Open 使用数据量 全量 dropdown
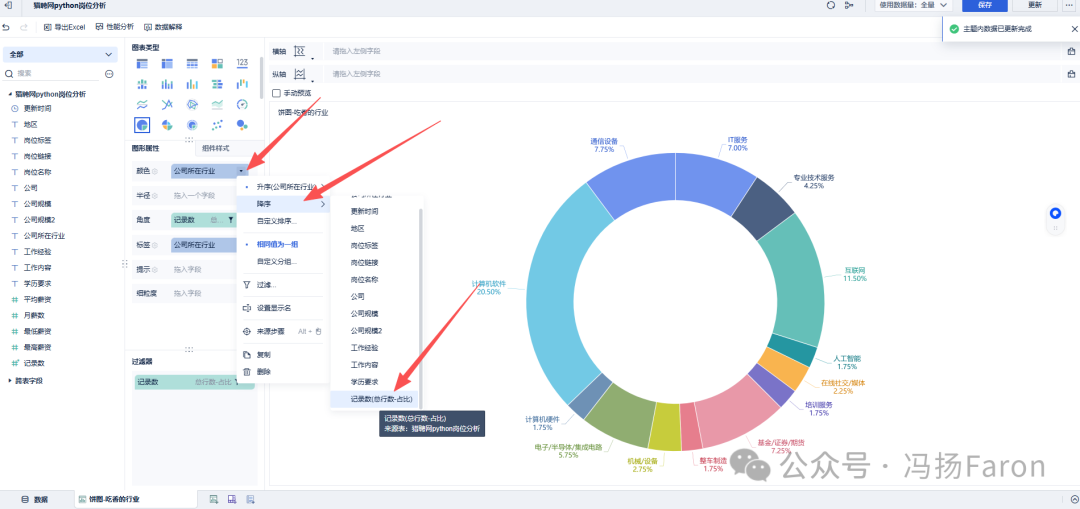1080x509 pixels. pos(913,5)
